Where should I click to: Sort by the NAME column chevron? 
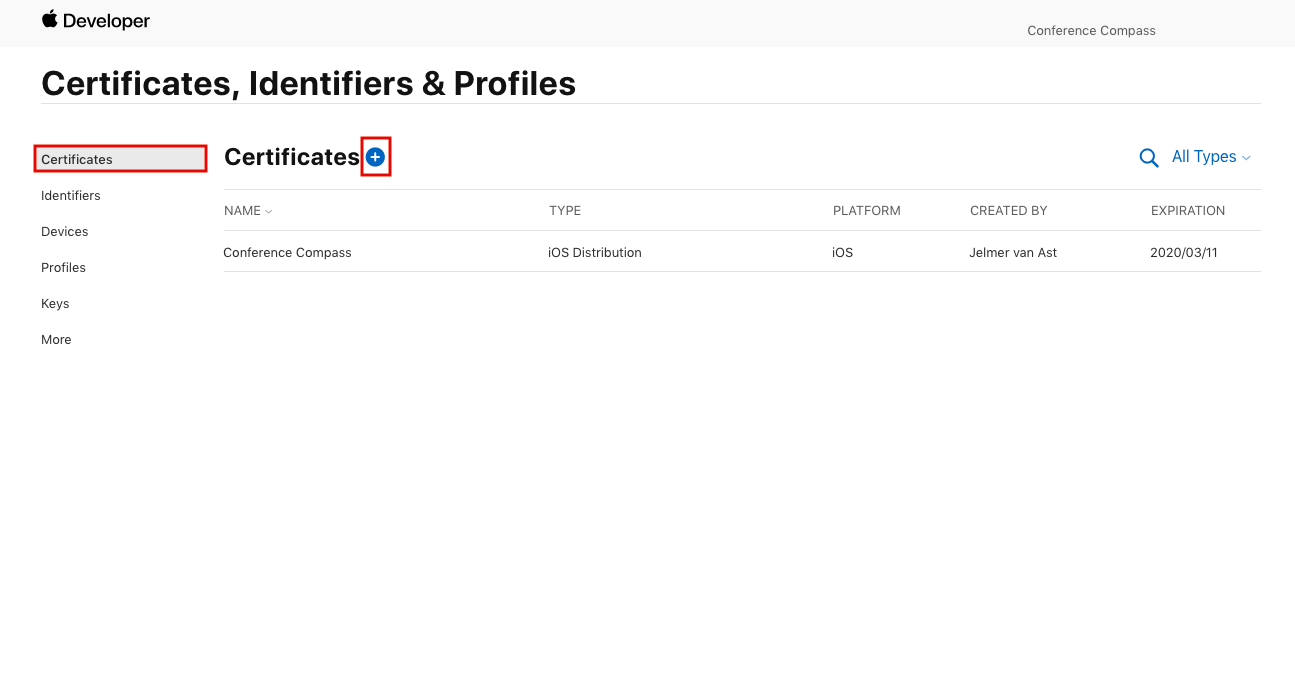pyautogui.click(x=268, y=212)
